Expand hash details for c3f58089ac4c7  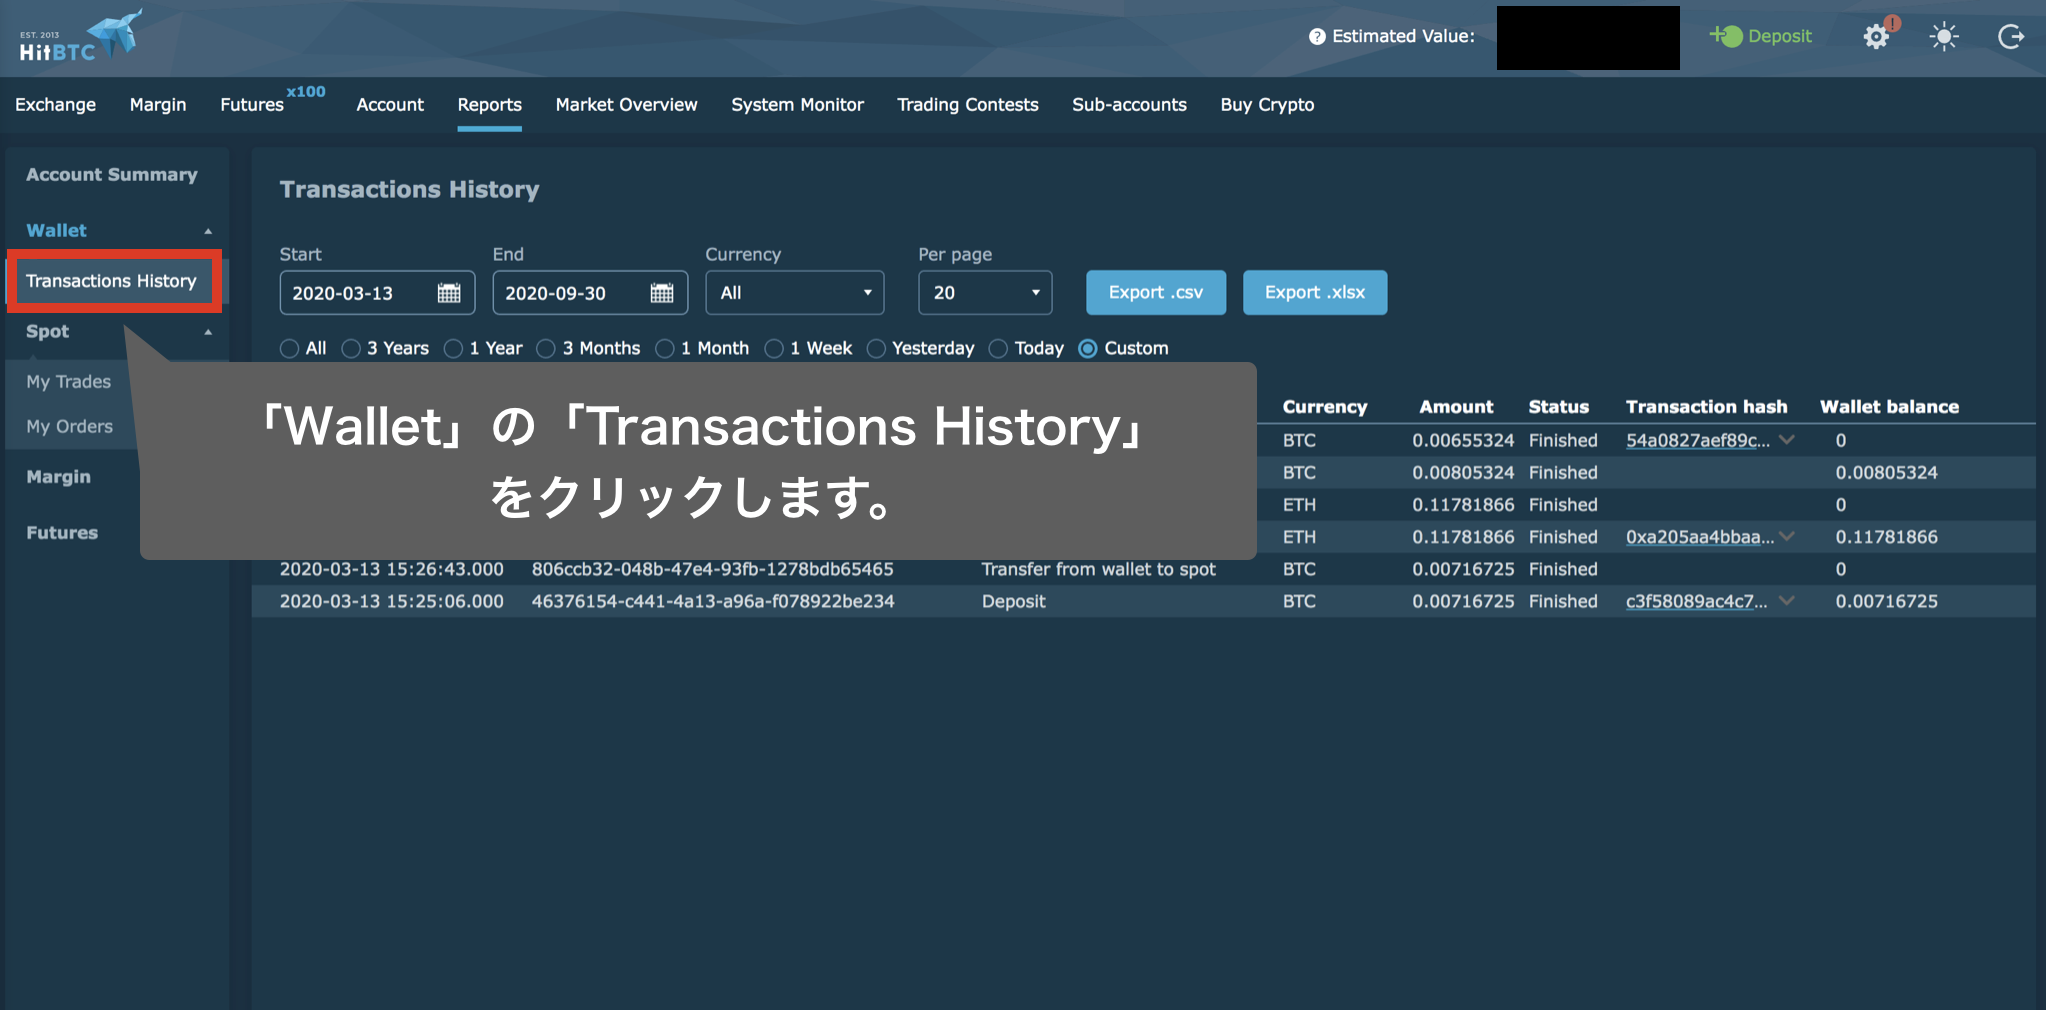(1787, 601)
